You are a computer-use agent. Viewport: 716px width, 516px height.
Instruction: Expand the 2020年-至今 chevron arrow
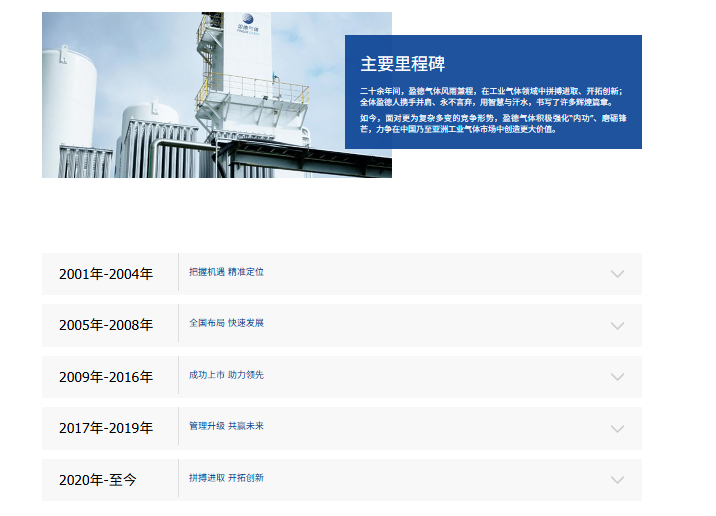[x=617, y=480]
